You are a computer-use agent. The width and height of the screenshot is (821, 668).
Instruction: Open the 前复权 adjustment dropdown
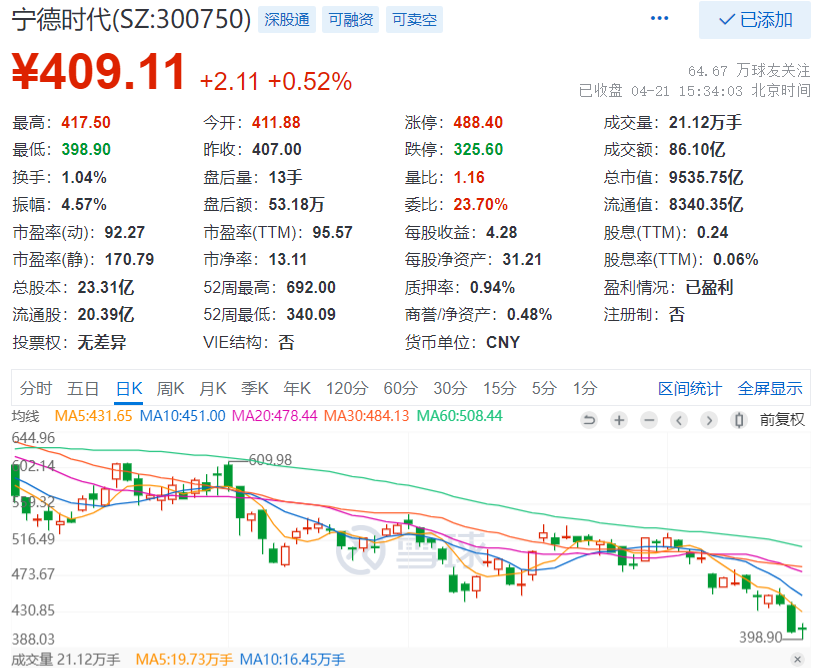coord(782,420)
